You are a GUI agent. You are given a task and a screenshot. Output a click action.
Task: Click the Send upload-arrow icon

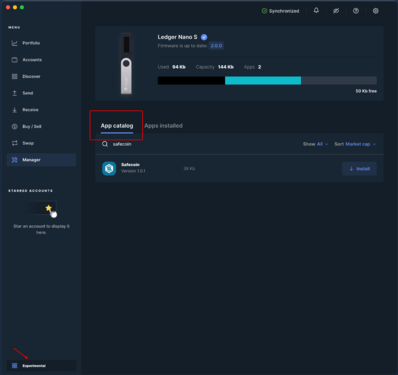[14, 93]
